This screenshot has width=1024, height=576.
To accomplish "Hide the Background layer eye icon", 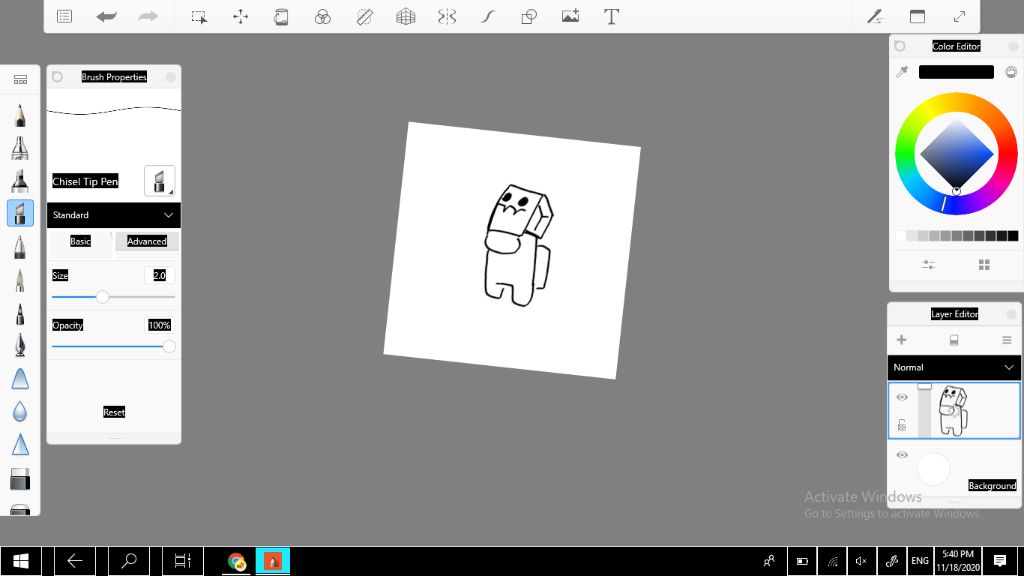I will 902,455.
